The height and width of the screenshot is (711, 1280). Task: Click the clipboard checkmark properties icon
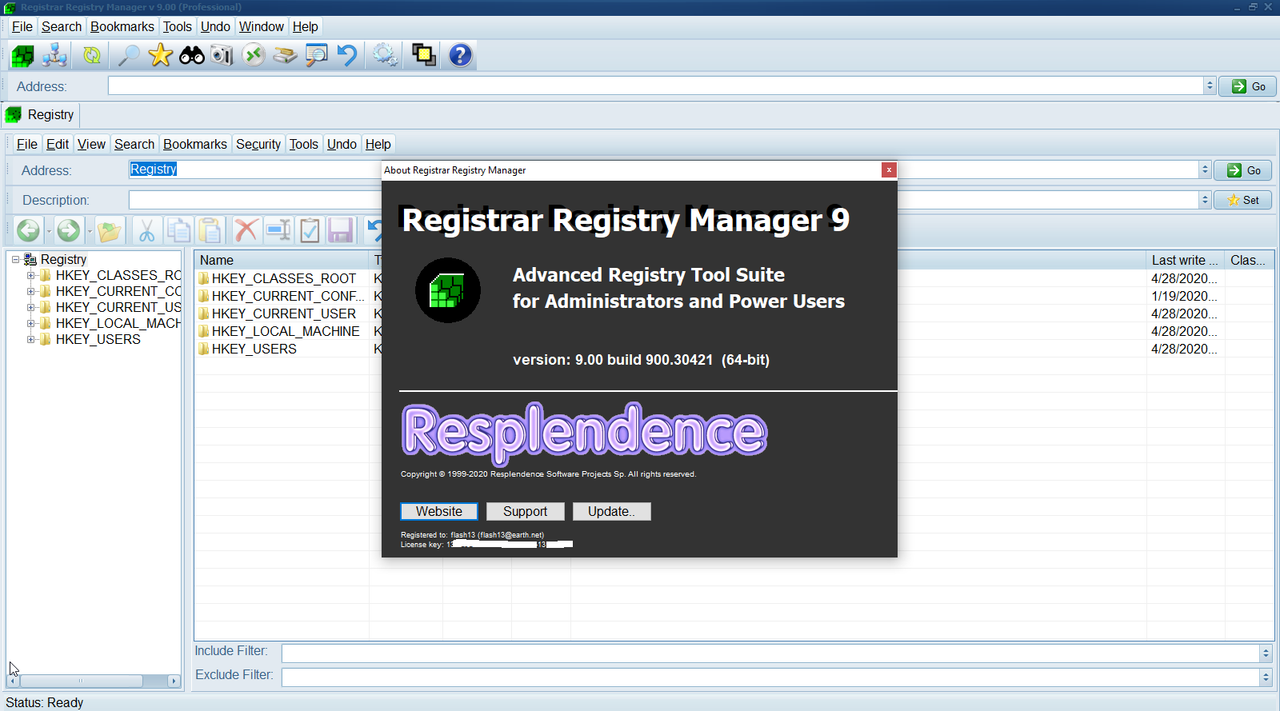310,231
